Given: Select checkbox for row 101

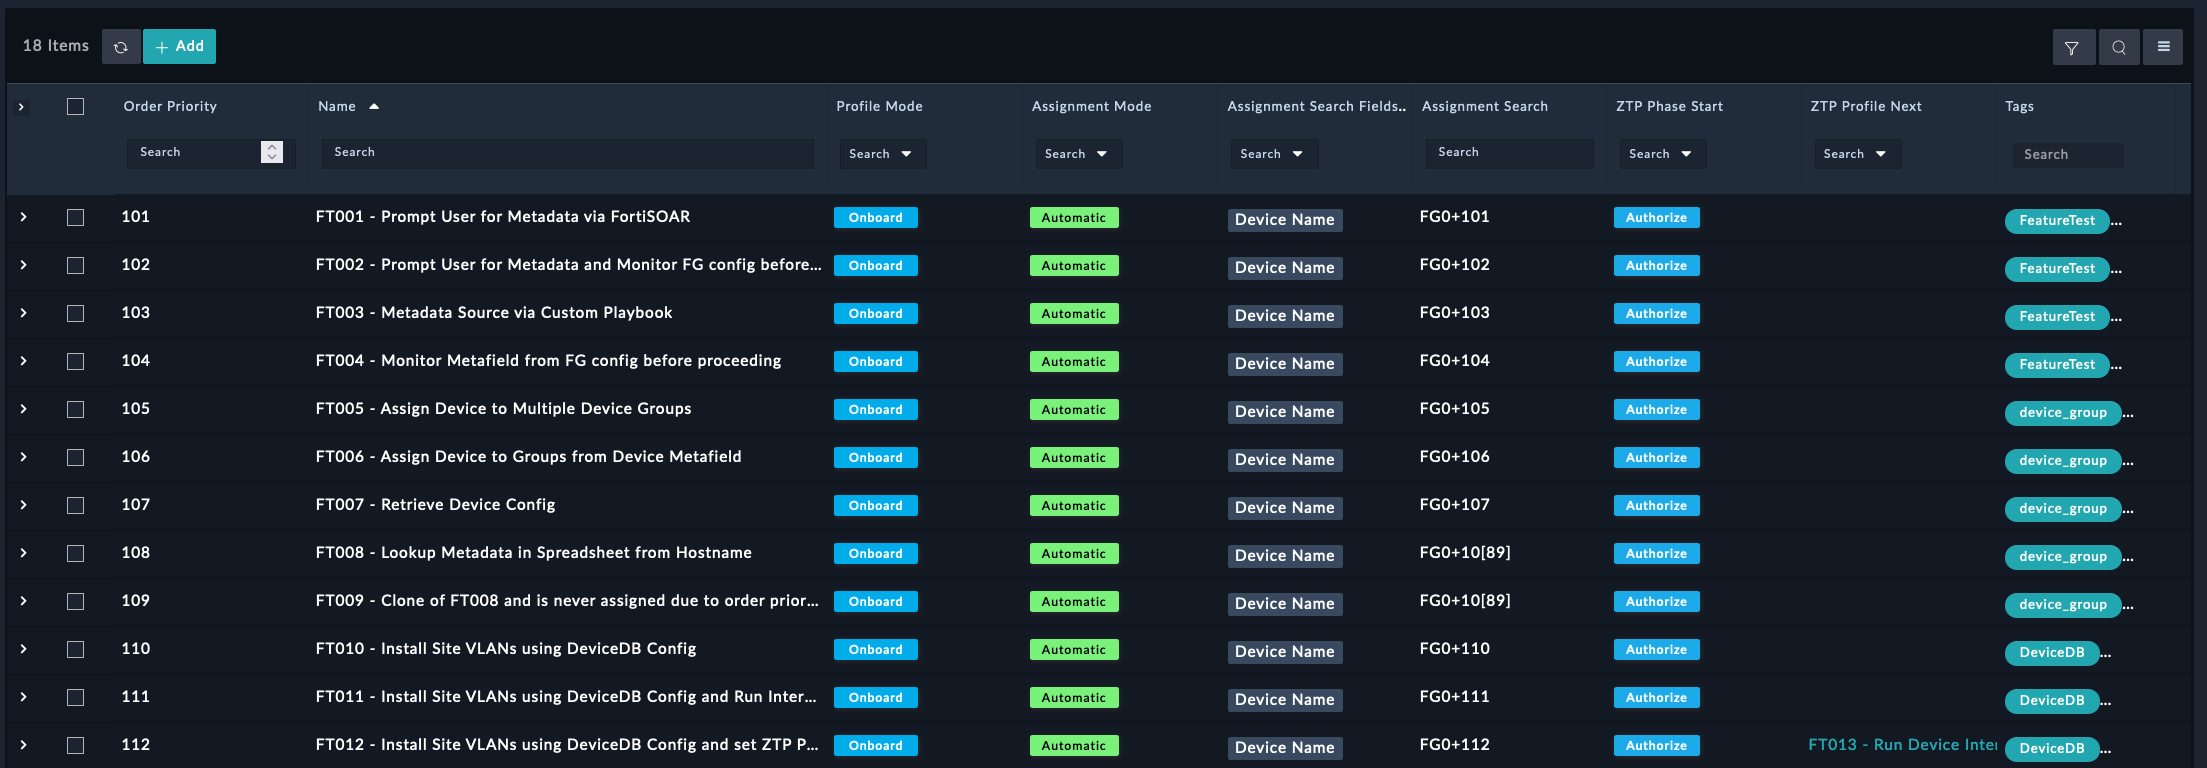Looking at the screenshot, I should (75, 217).
